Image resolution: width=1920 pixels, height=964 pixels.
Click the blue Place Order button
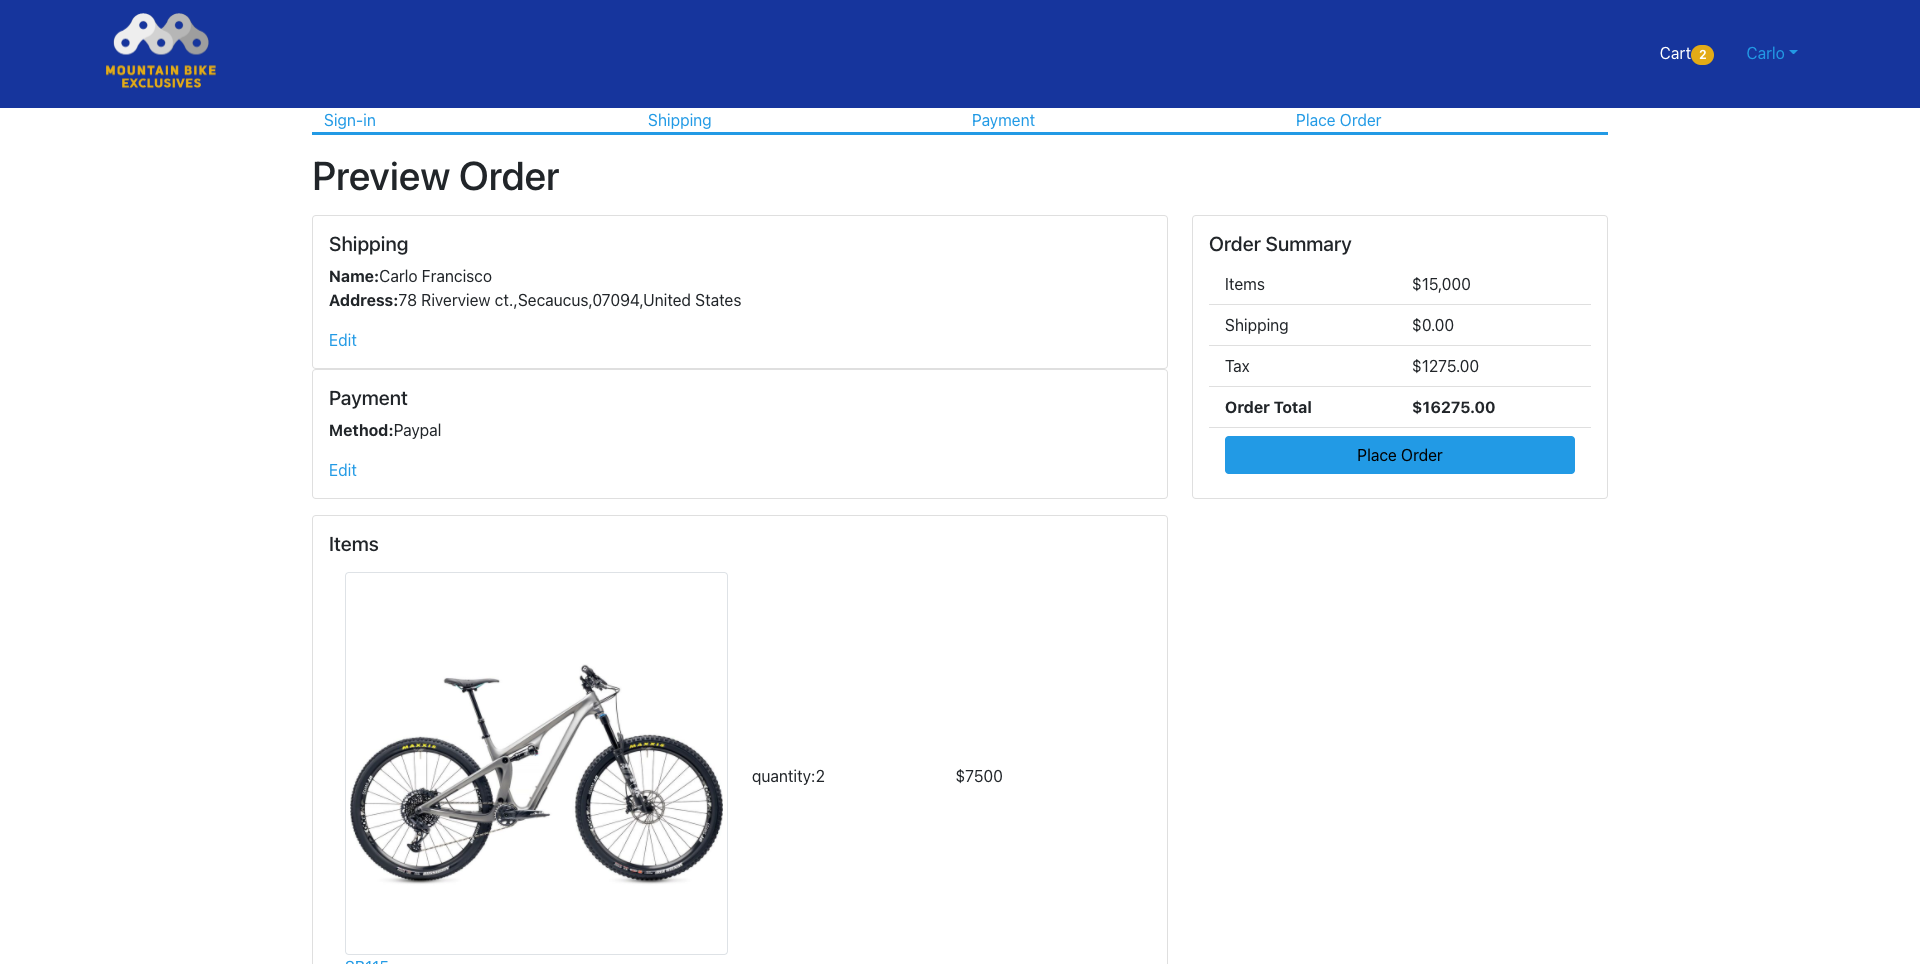[x=1400, y=455]
